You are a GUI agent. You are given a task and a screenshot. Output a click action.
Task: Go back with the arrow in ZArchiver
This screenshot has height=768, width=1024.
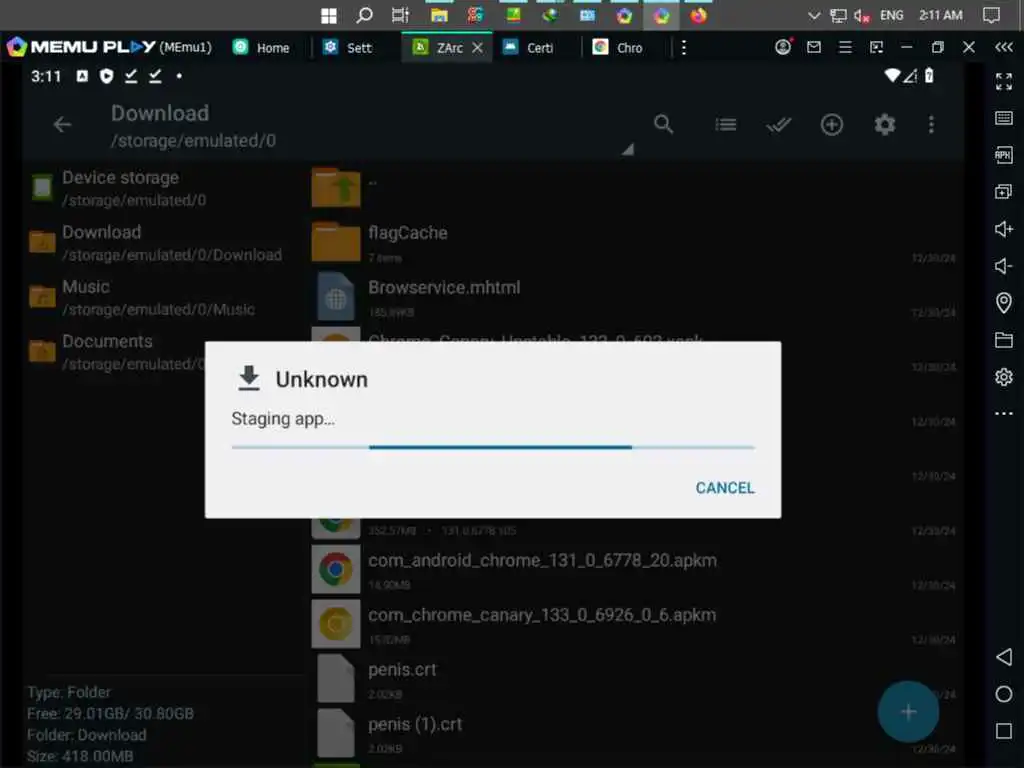63,124
